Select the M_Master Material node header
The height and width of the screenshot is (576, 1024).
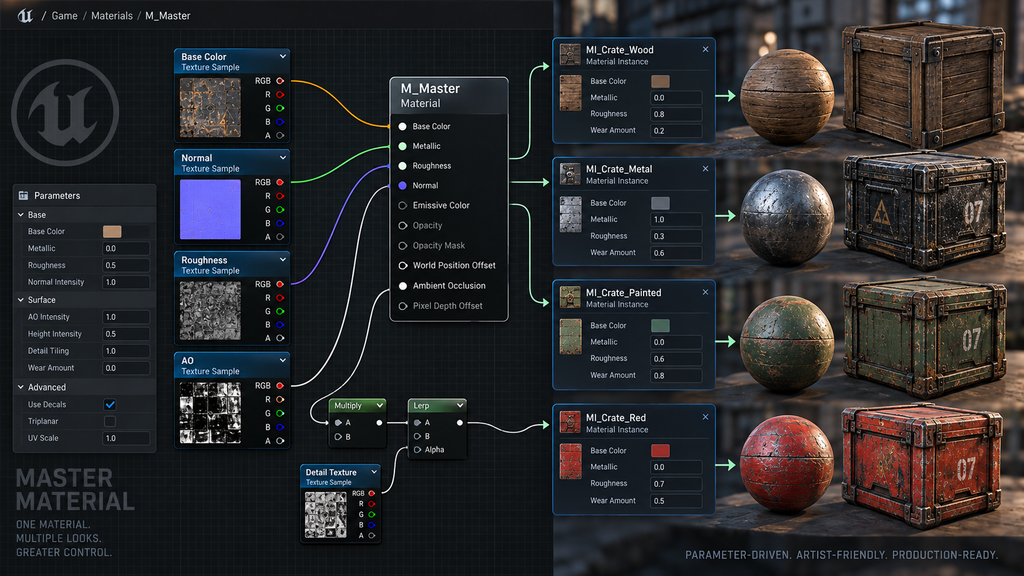pos(449,95)
